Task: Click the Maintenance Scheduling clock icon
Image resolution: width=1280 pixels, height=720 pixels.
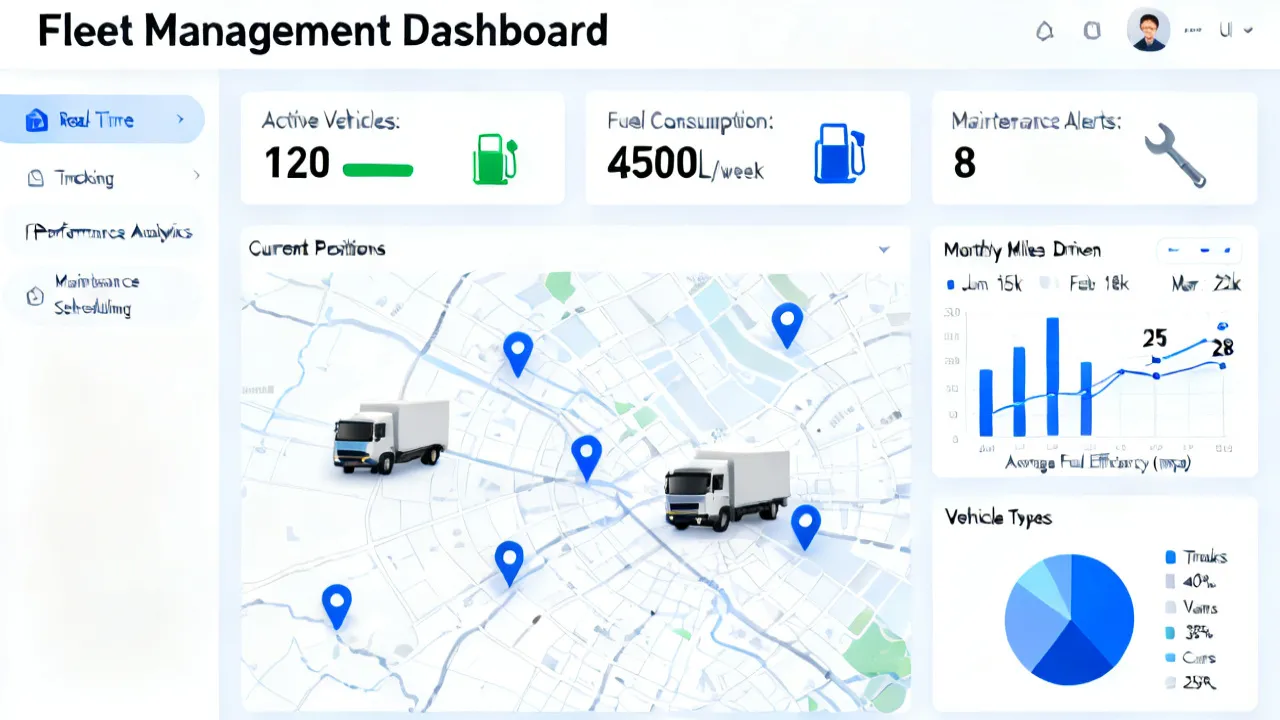Action: 36,295
